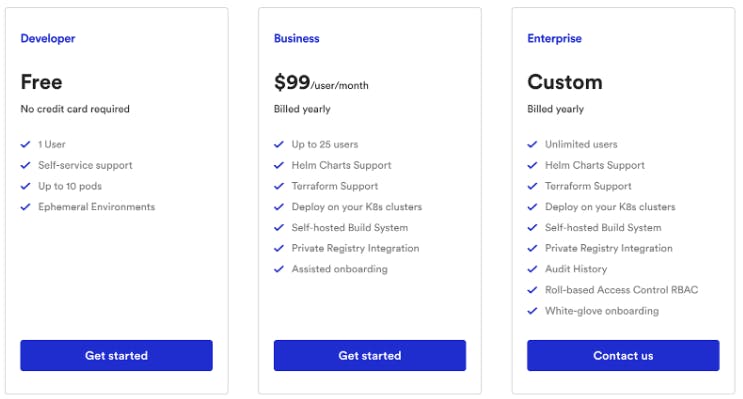Click checkmark beside Business Terraform Support
The image size is (743, 399).
click(x=279, y=186)
